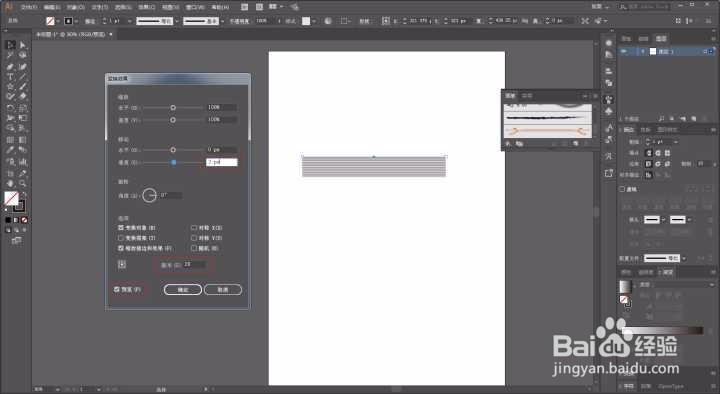Open the Edit menu
Screen dimensions: 720x394
[52, 7]
